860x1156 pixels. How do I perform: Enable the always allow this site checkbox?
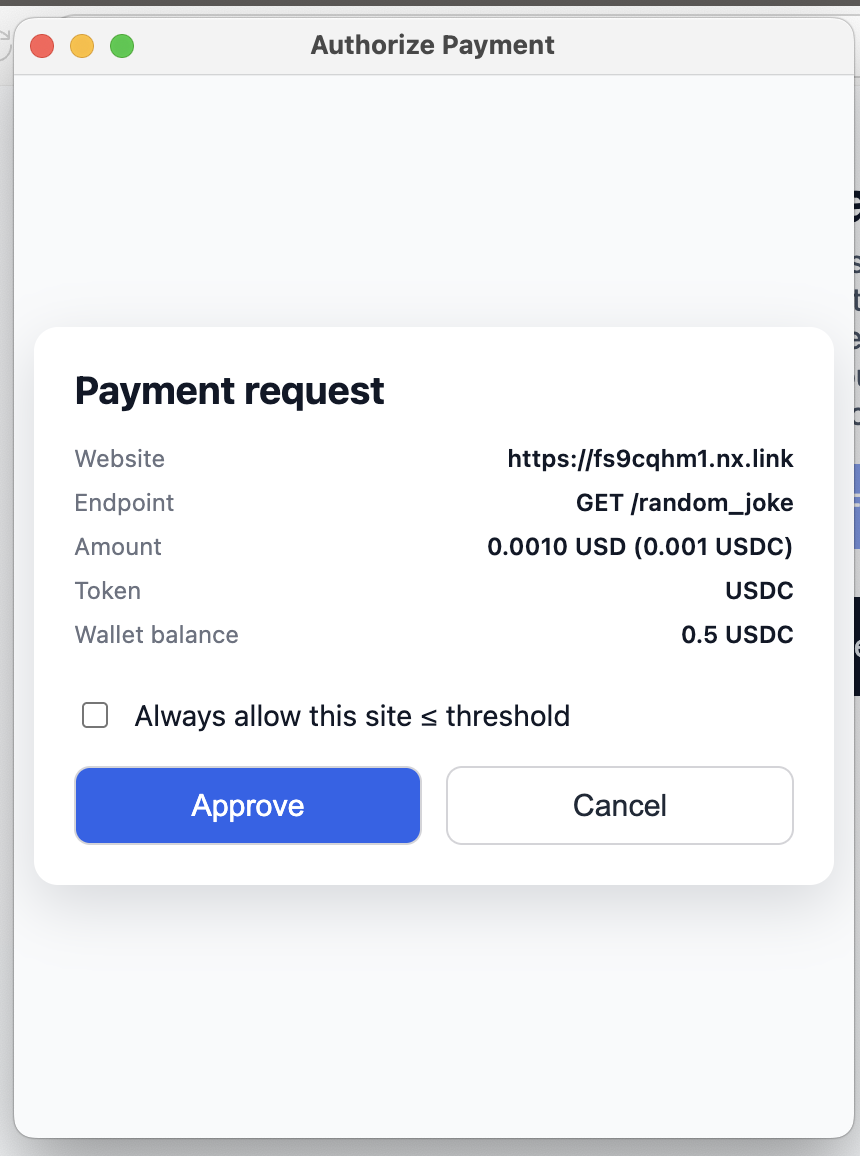click(95, 716)
